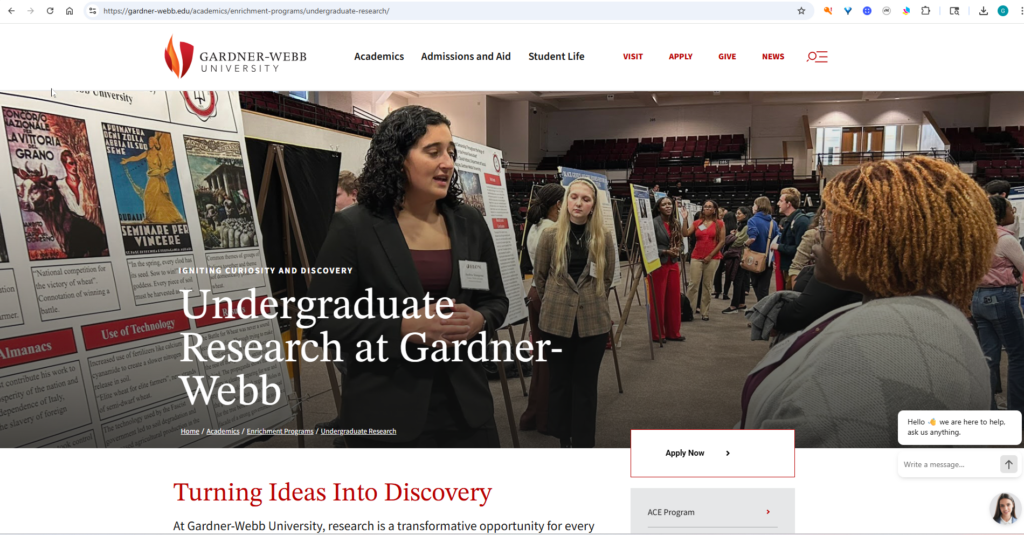Click the ACE Program red chevron
This screenshot has height=535, width=1024.
[x=768, y=512]
